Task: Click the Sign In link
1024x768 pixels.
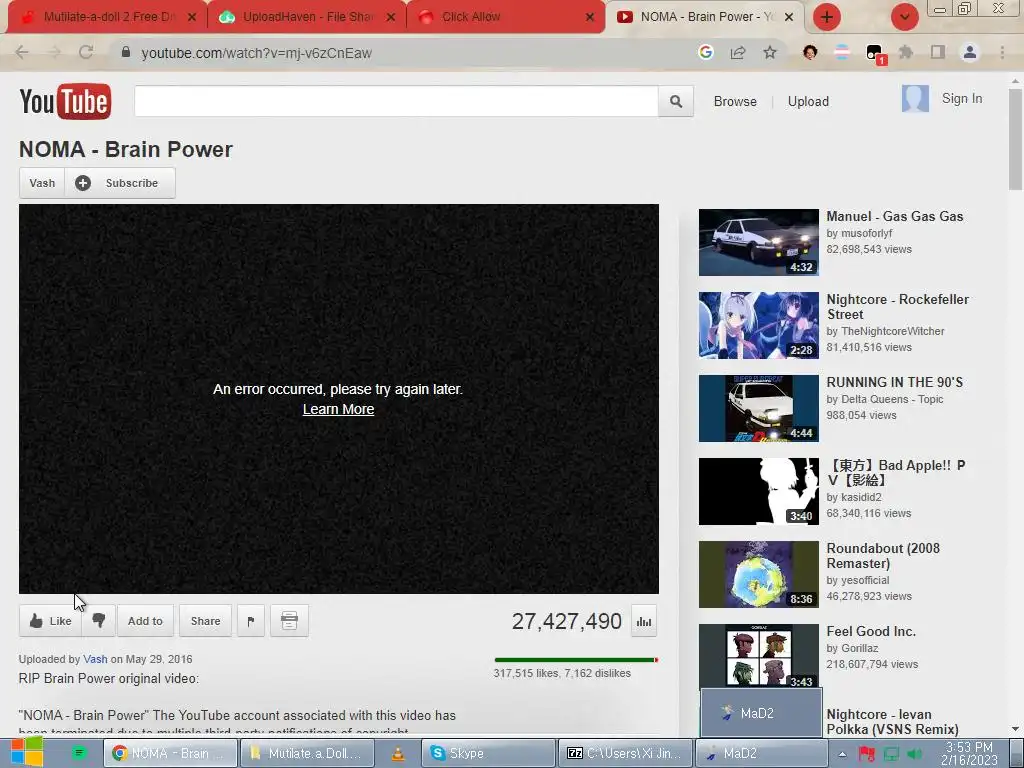Action: 962,99
